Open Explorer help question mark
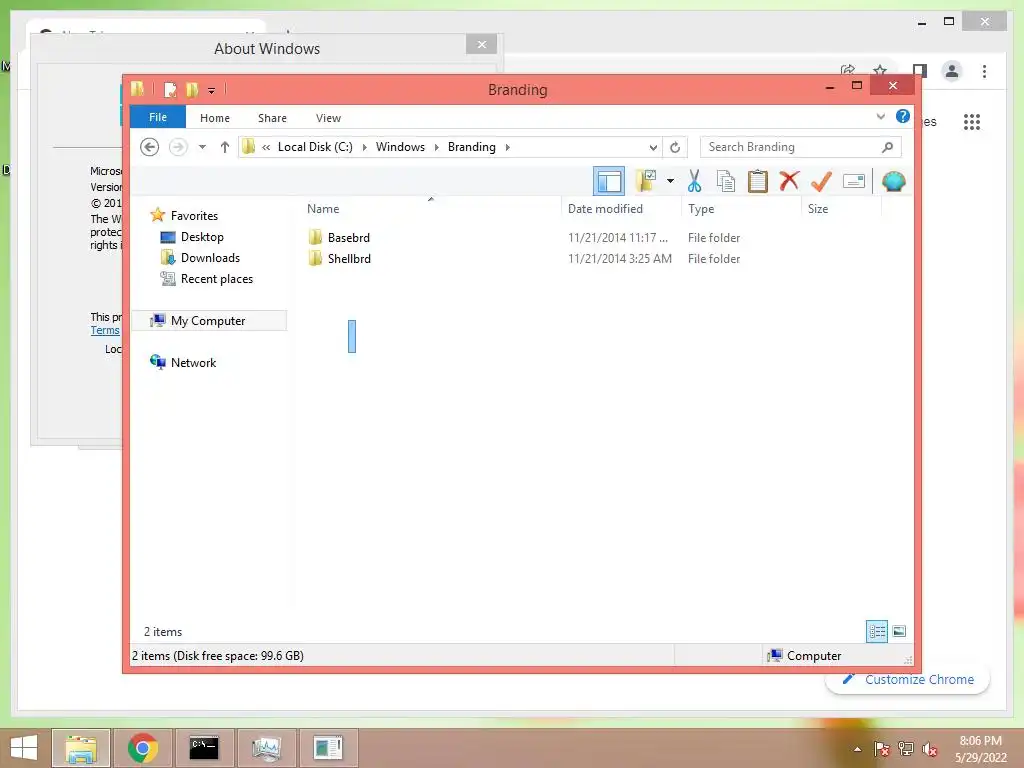The image size is (1024, 768). pyautogui.click(x=903, y=116)
